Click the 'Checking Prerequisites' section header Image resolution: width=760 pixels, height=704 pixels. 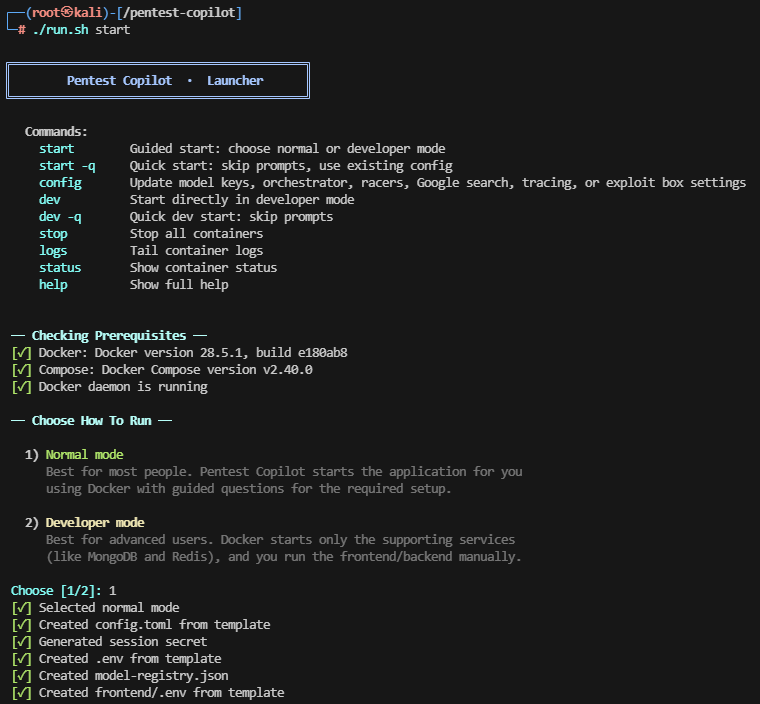click(109, 336)
